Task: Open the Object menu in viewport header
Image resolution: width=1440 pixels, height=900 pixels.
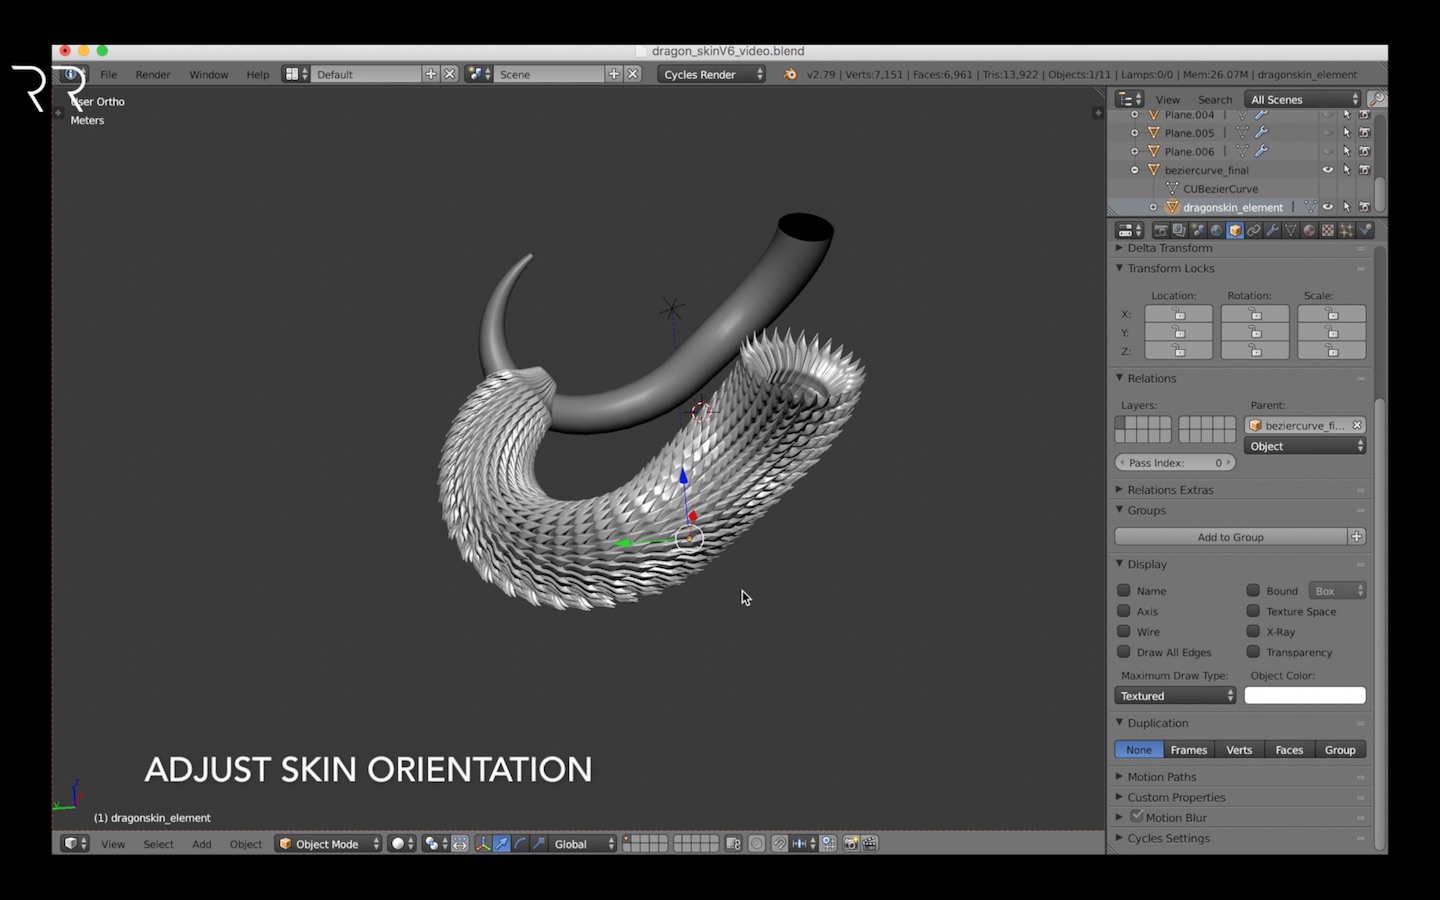Action: point(245,843)
